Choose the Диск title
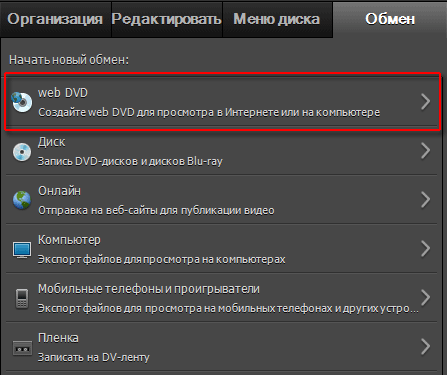Viewport: 447px width, 375px height. [52, 142]
